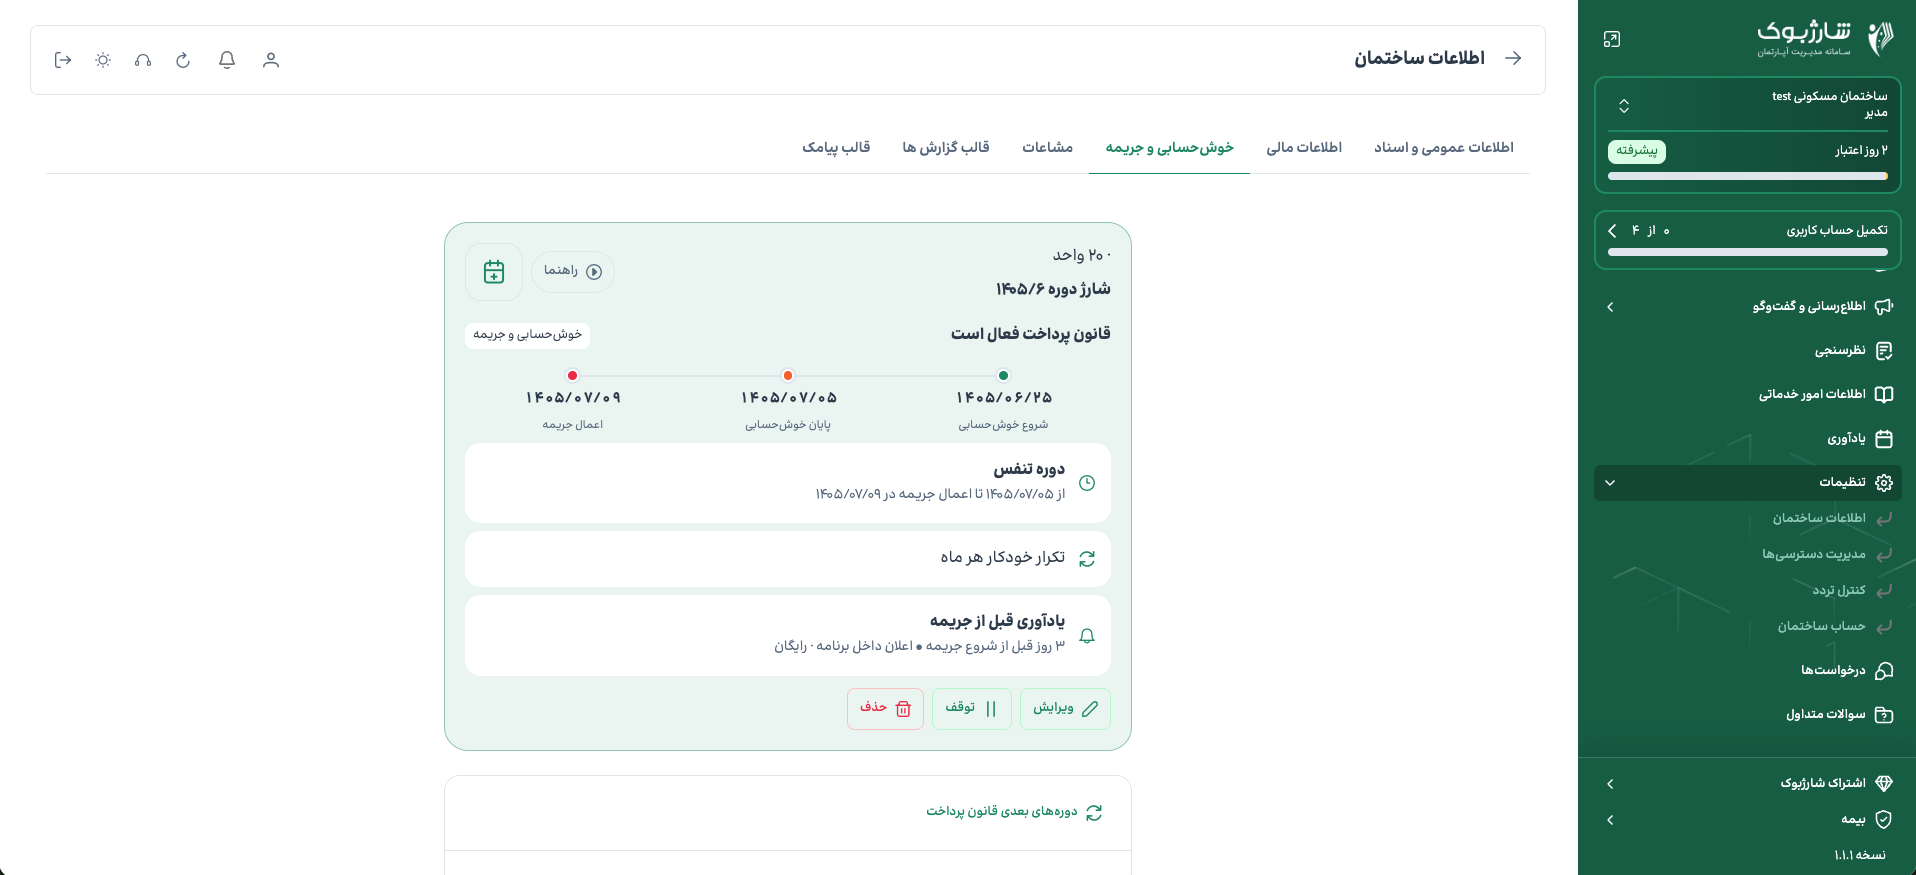Toggle light theme sun icon

click(103, 60)
